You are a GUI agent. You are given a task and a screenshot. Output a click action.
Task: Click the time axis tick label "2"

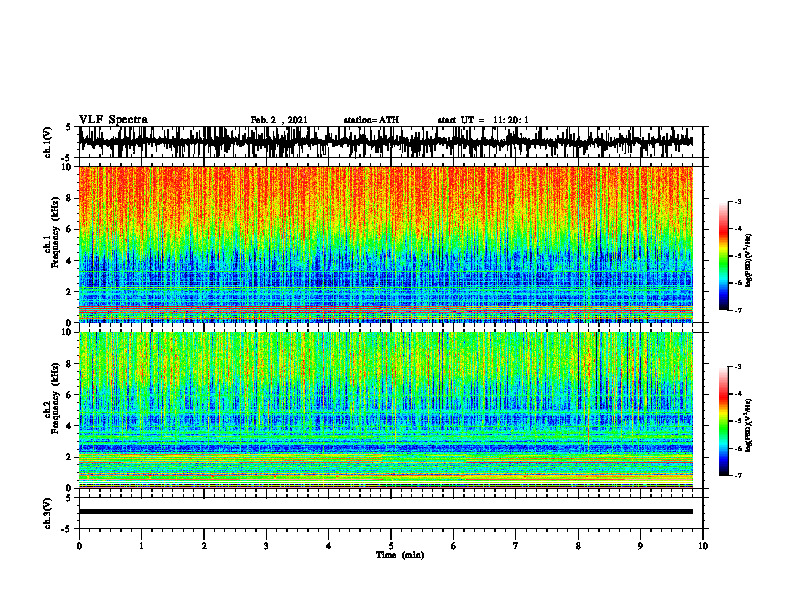204,546
